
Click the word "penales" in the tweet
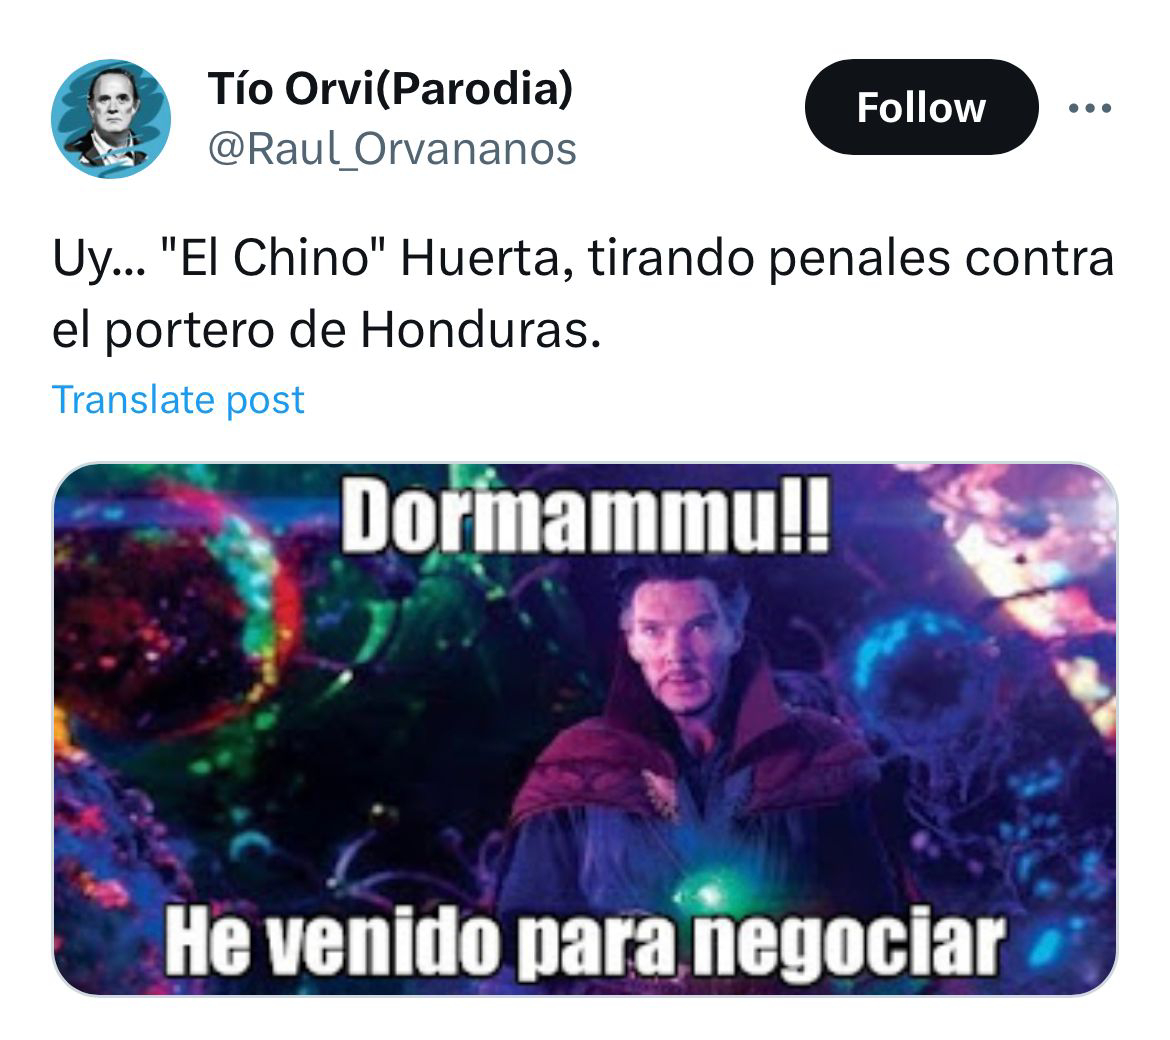tap(859, 260)
